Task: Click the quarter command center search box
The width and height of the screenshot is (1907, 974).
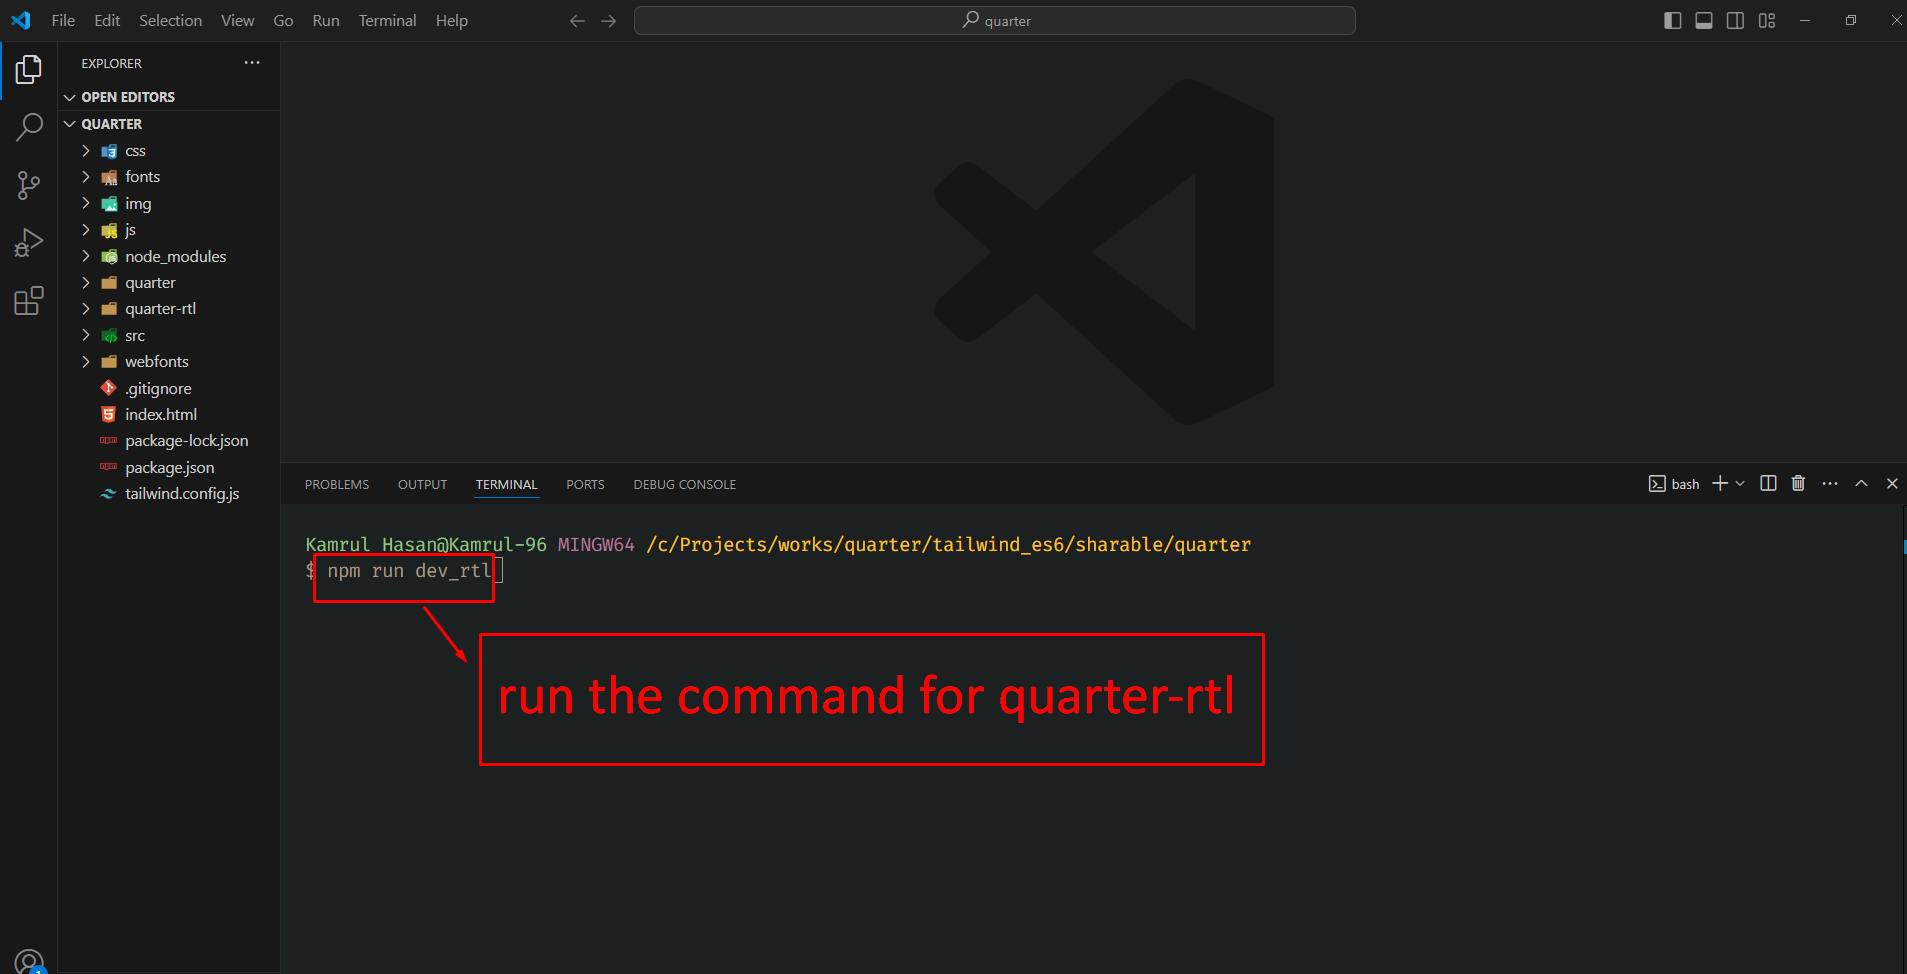Action: click(x=994, y=21)
